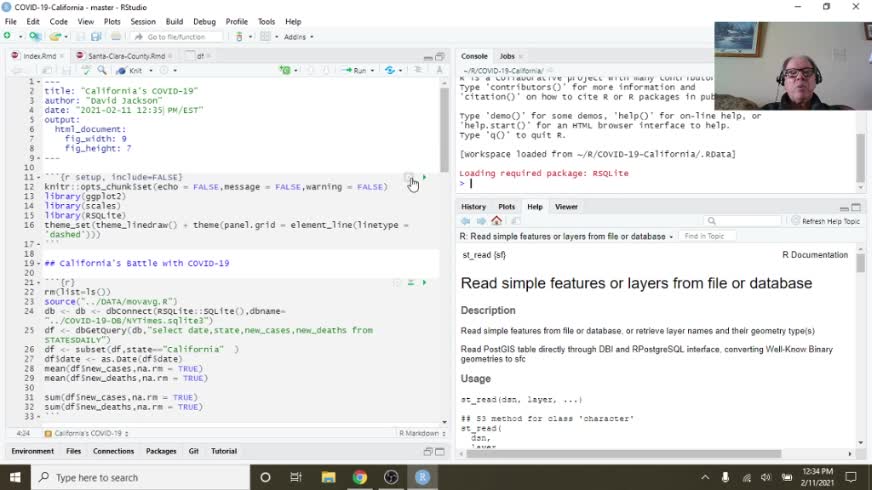The image size is (872, 490).
Task: Click the Find in Topic field
Action: (707, 236)
